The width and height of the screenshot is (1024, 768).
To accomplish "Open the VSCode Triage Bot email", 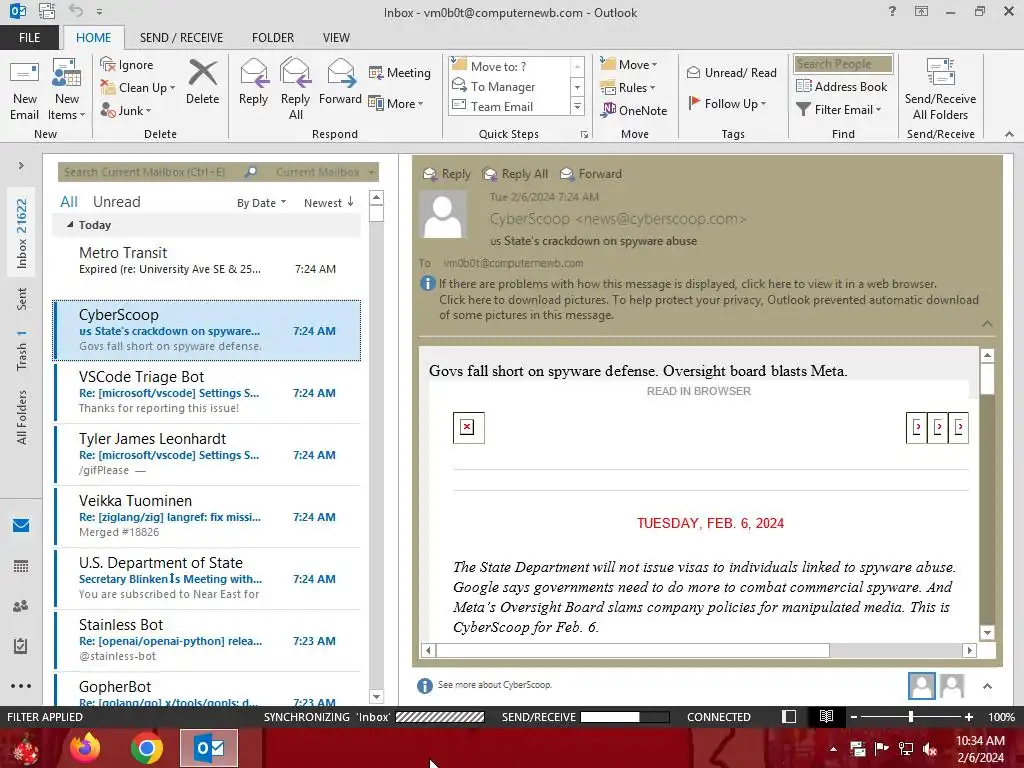I will (206, 392).
